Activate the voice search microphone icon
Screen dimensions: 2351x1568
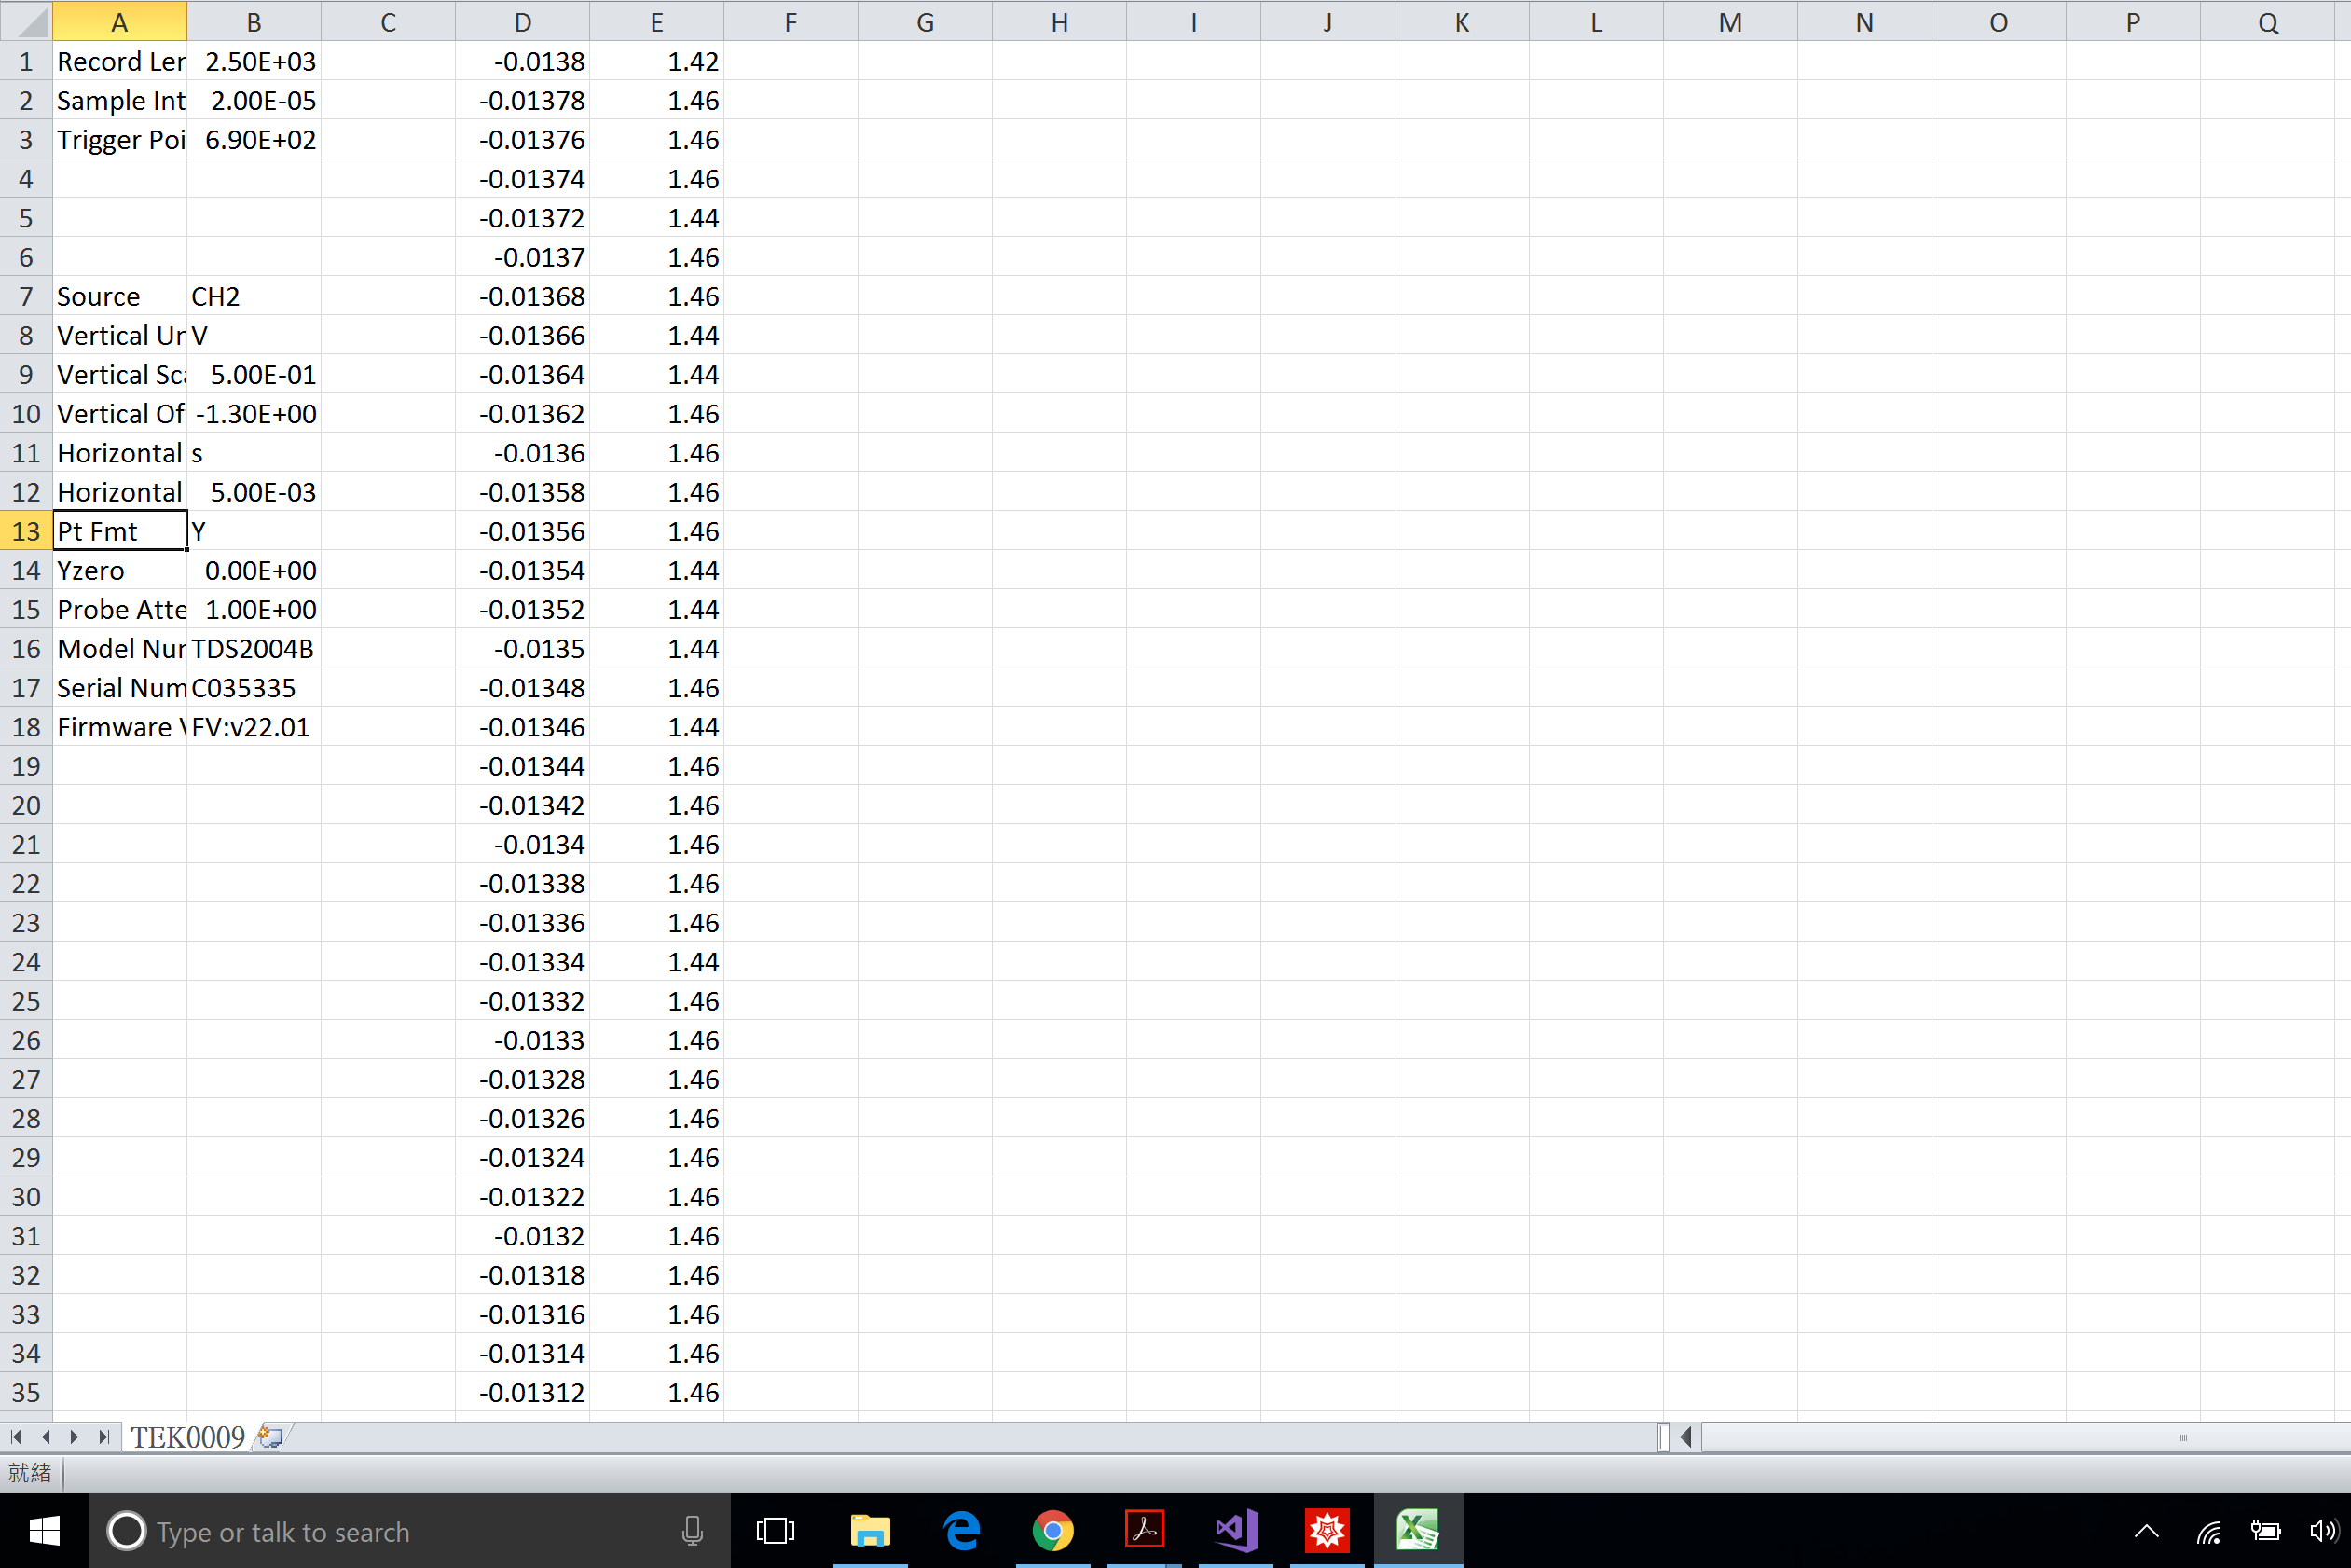(691, 1531)
